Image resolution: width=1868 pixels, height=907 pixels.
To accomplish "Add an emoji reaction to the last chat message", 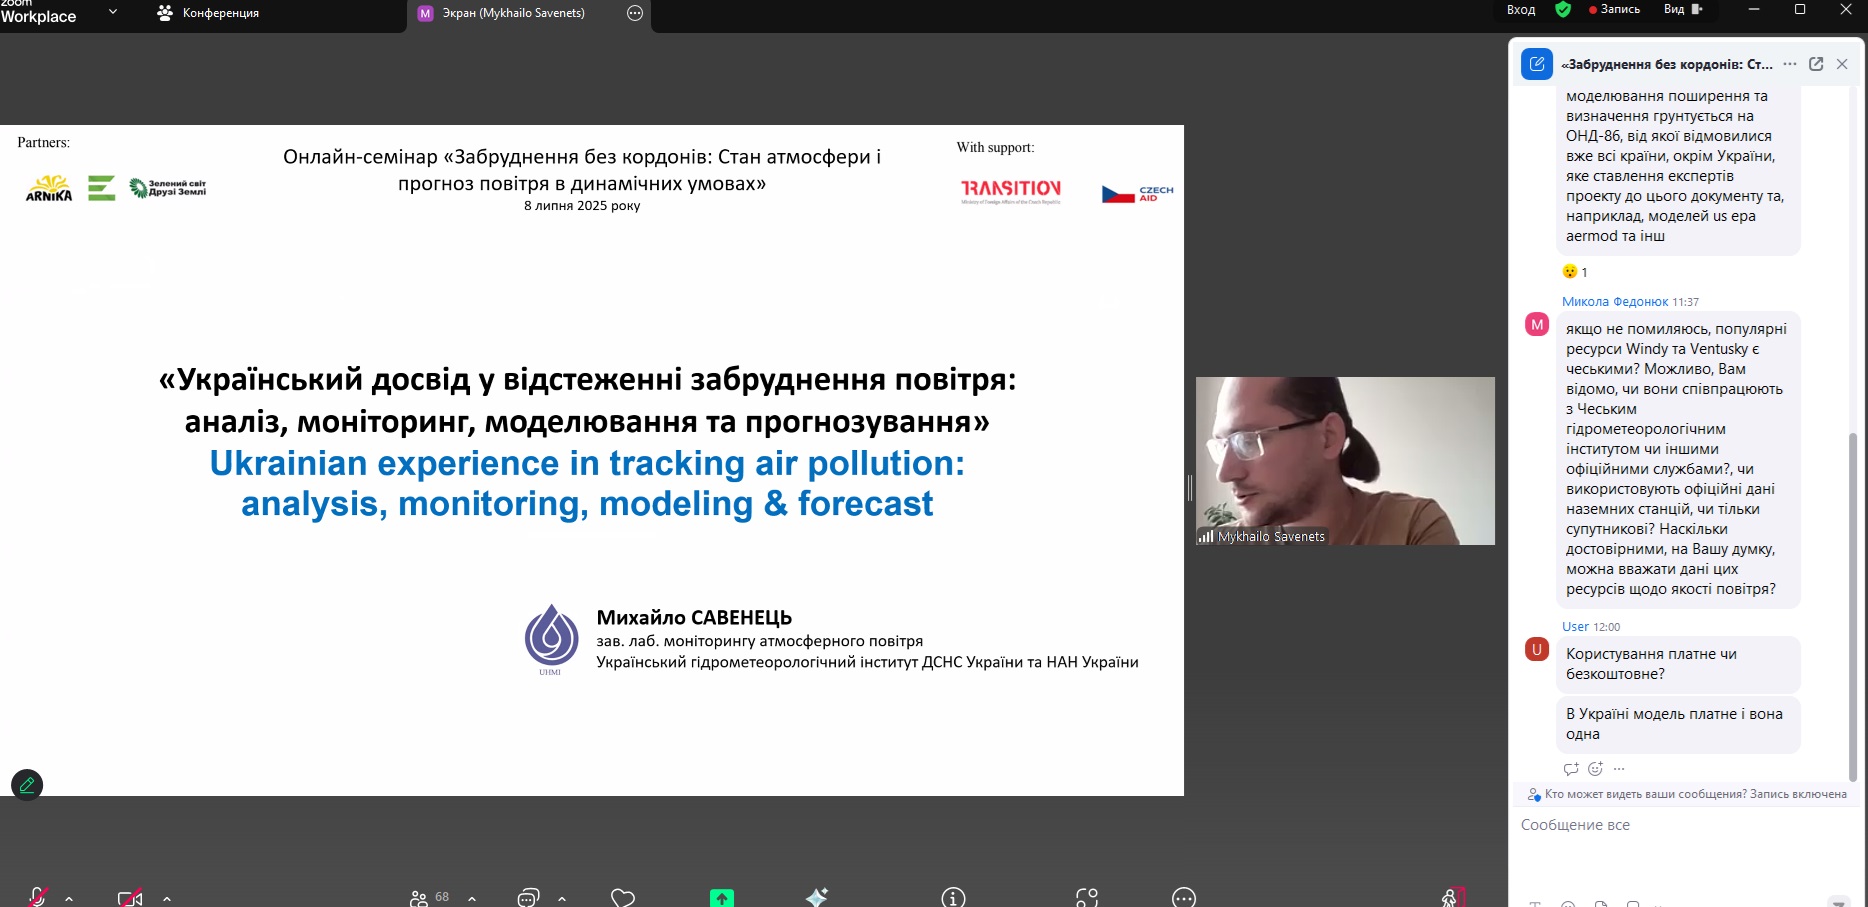I will click(x=1595, y=769).
